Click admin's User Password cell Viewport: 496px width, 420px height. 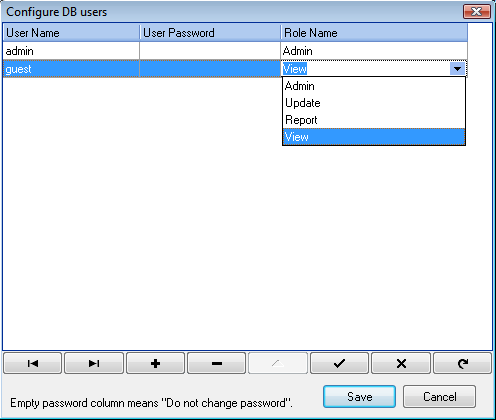tap(210, 51)
